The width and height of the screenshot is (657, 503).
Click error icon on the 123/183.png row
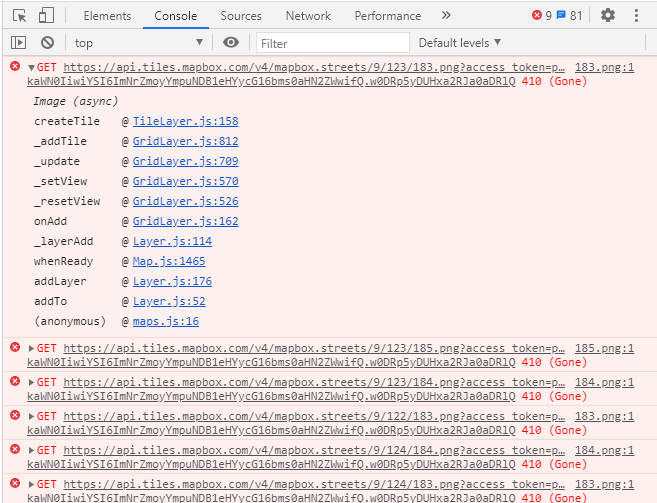click(15, 66)
